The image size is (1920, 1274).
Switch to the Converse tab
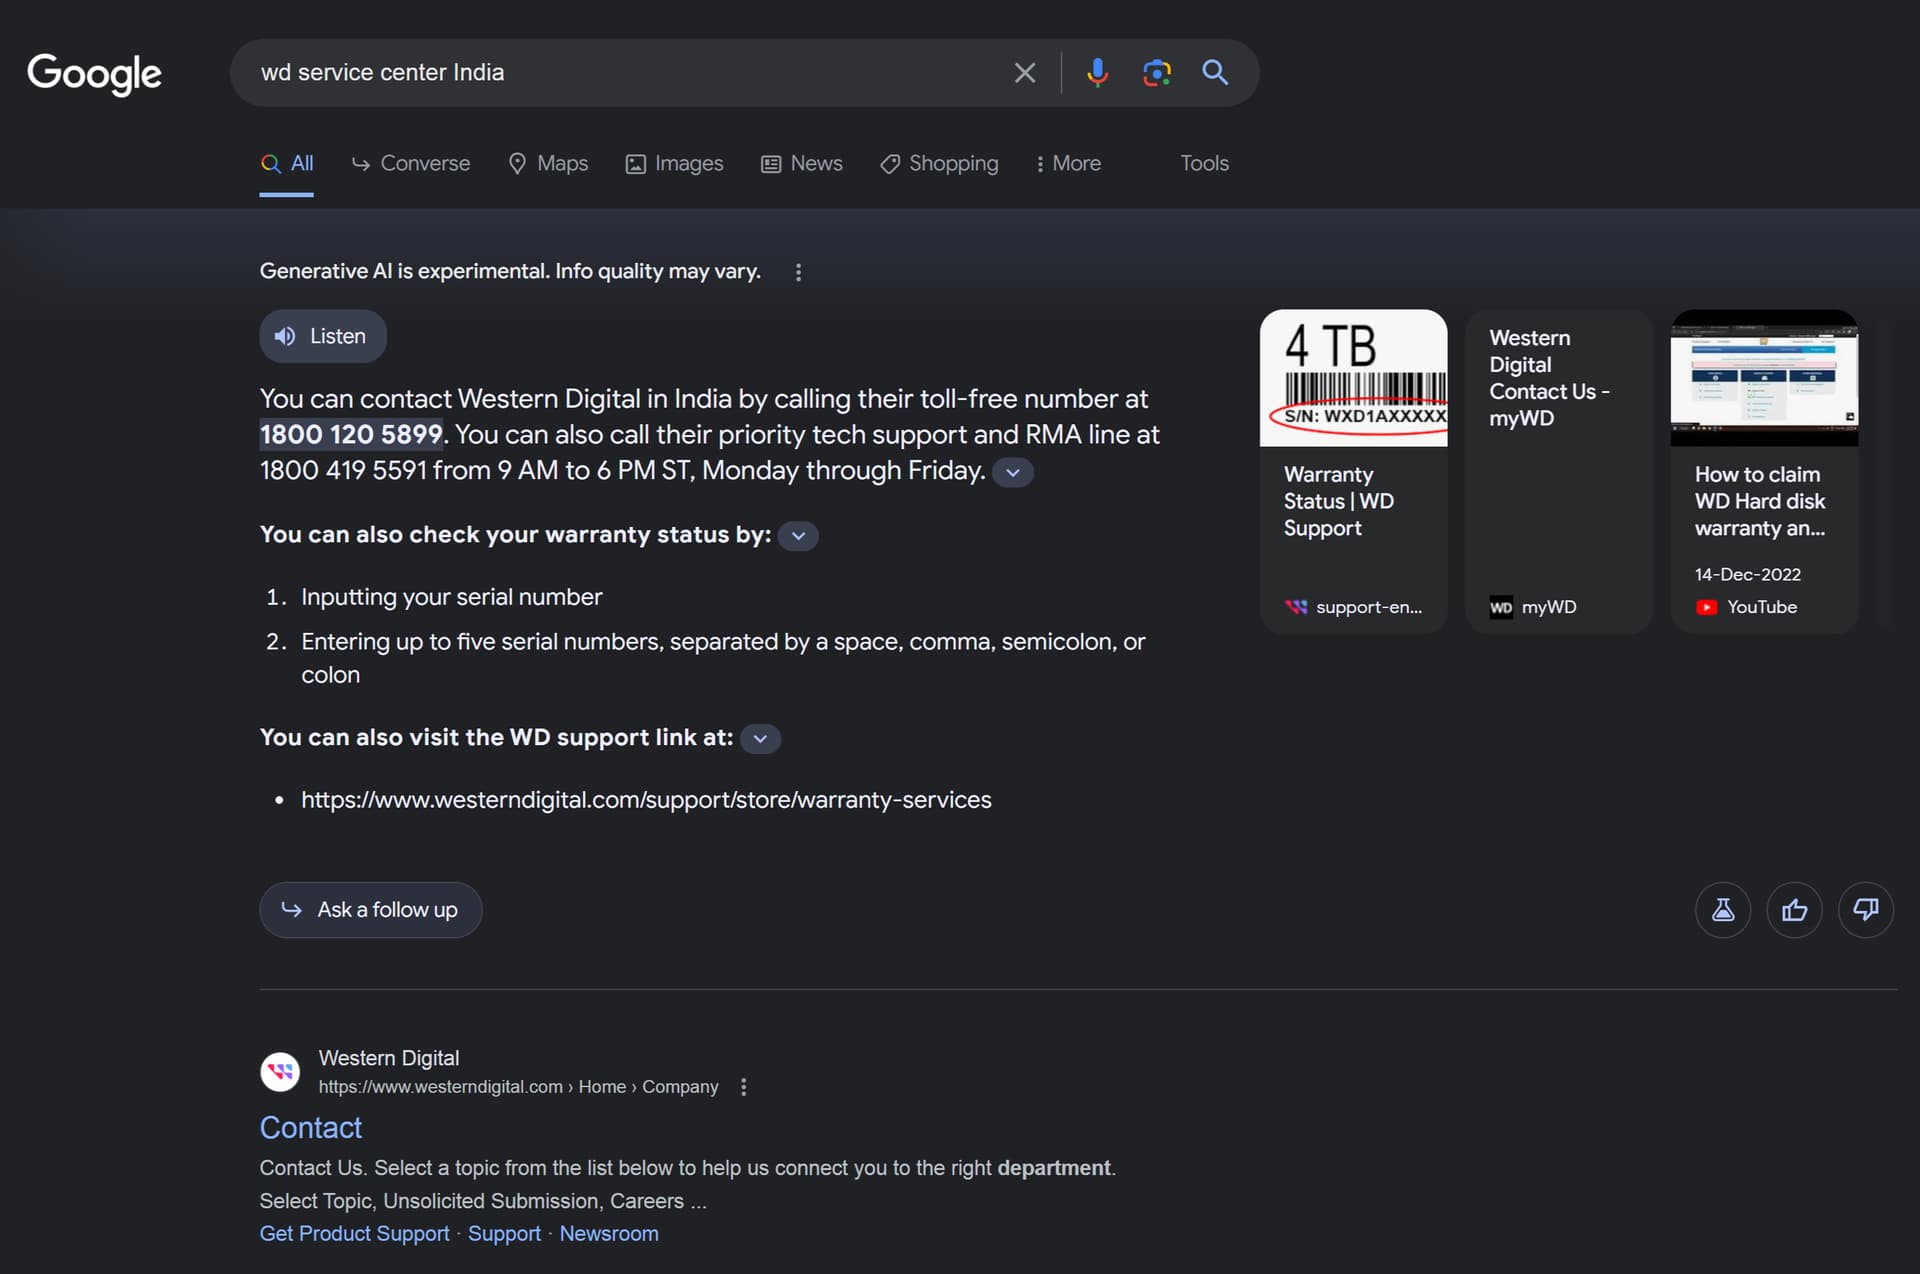(x=411, y=163)
